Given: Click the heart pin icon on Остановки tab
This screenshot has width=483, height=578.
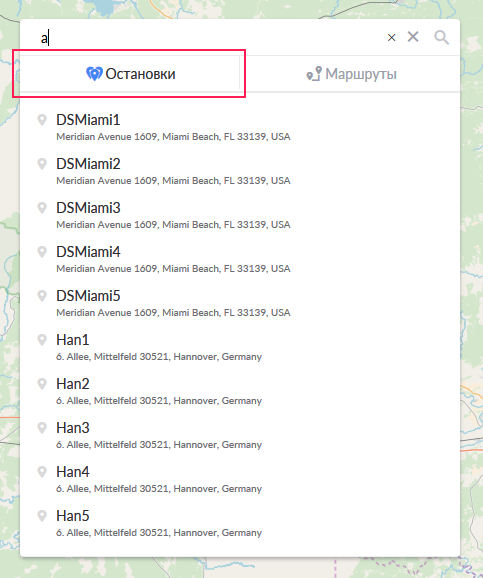Looking at the screenshot, I should (x=94, y=74).
